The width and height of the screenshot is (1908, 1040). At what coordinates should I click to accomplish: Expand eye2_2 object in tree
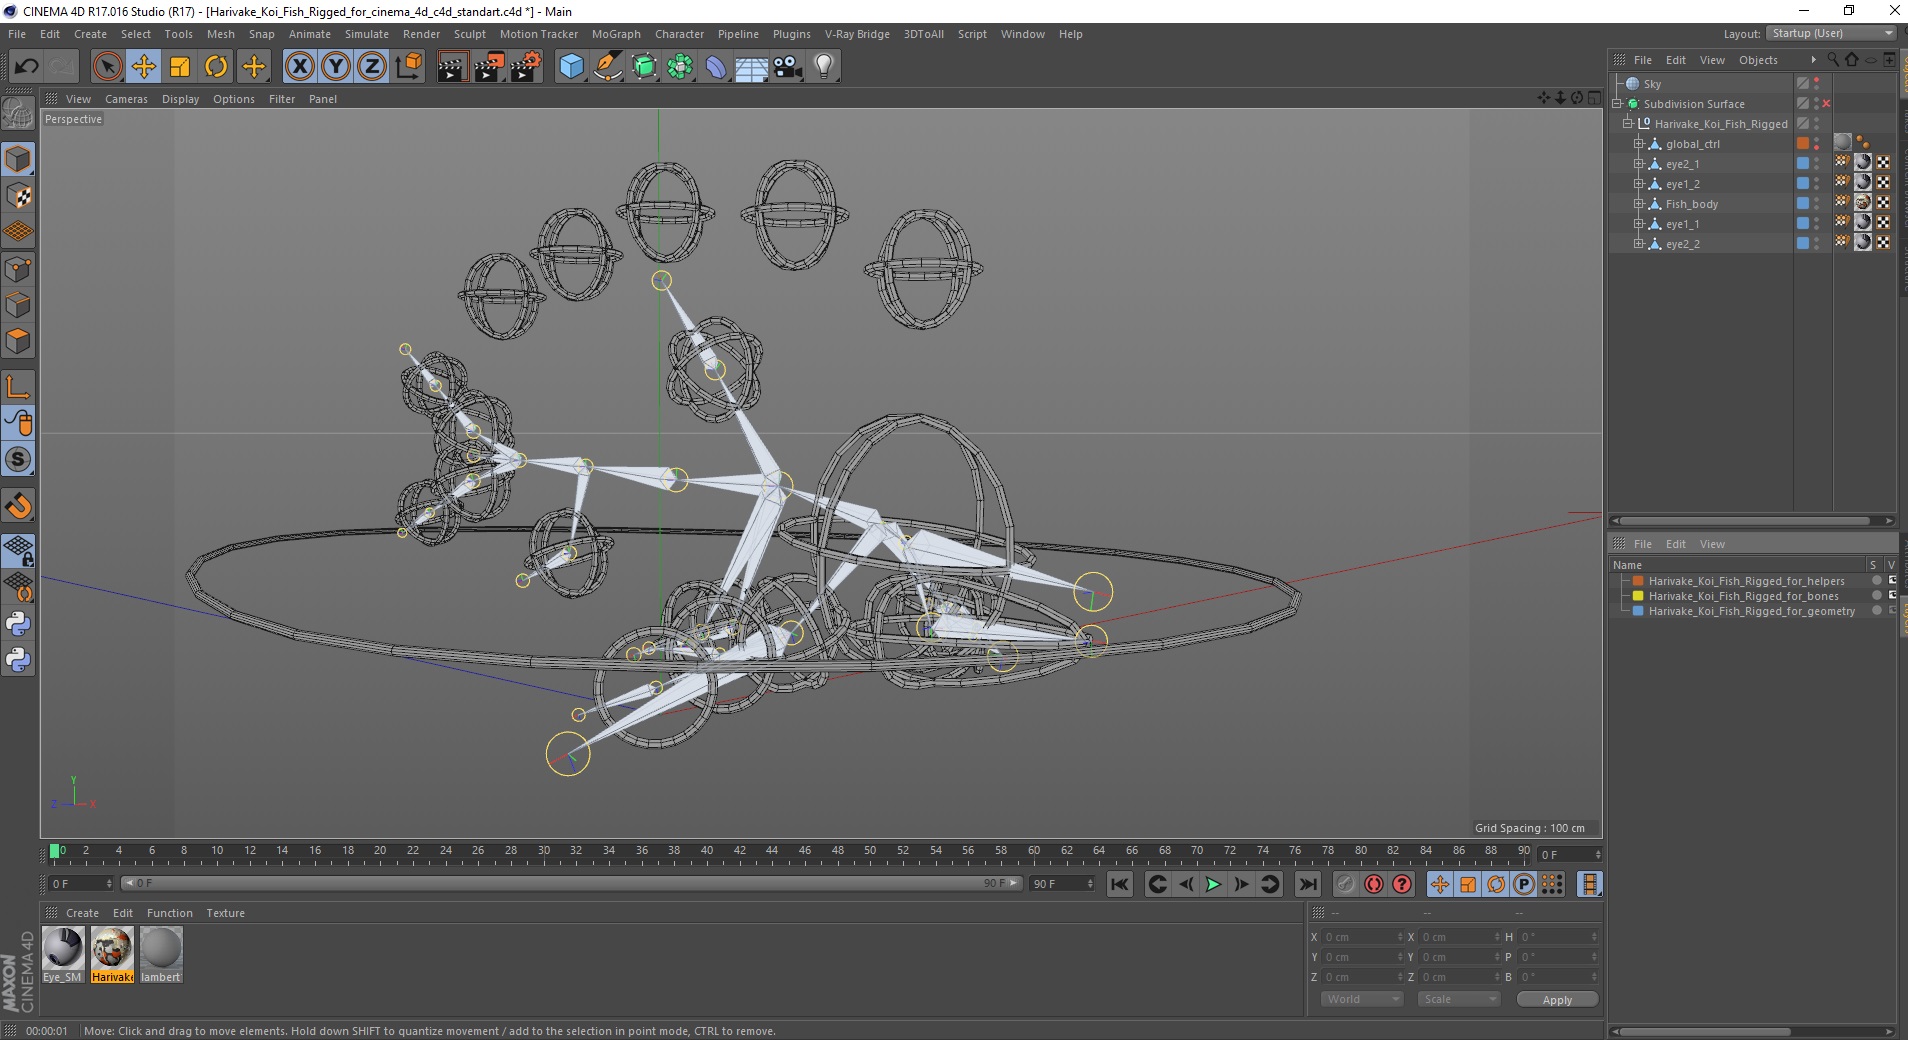[x=1639, y=244]
